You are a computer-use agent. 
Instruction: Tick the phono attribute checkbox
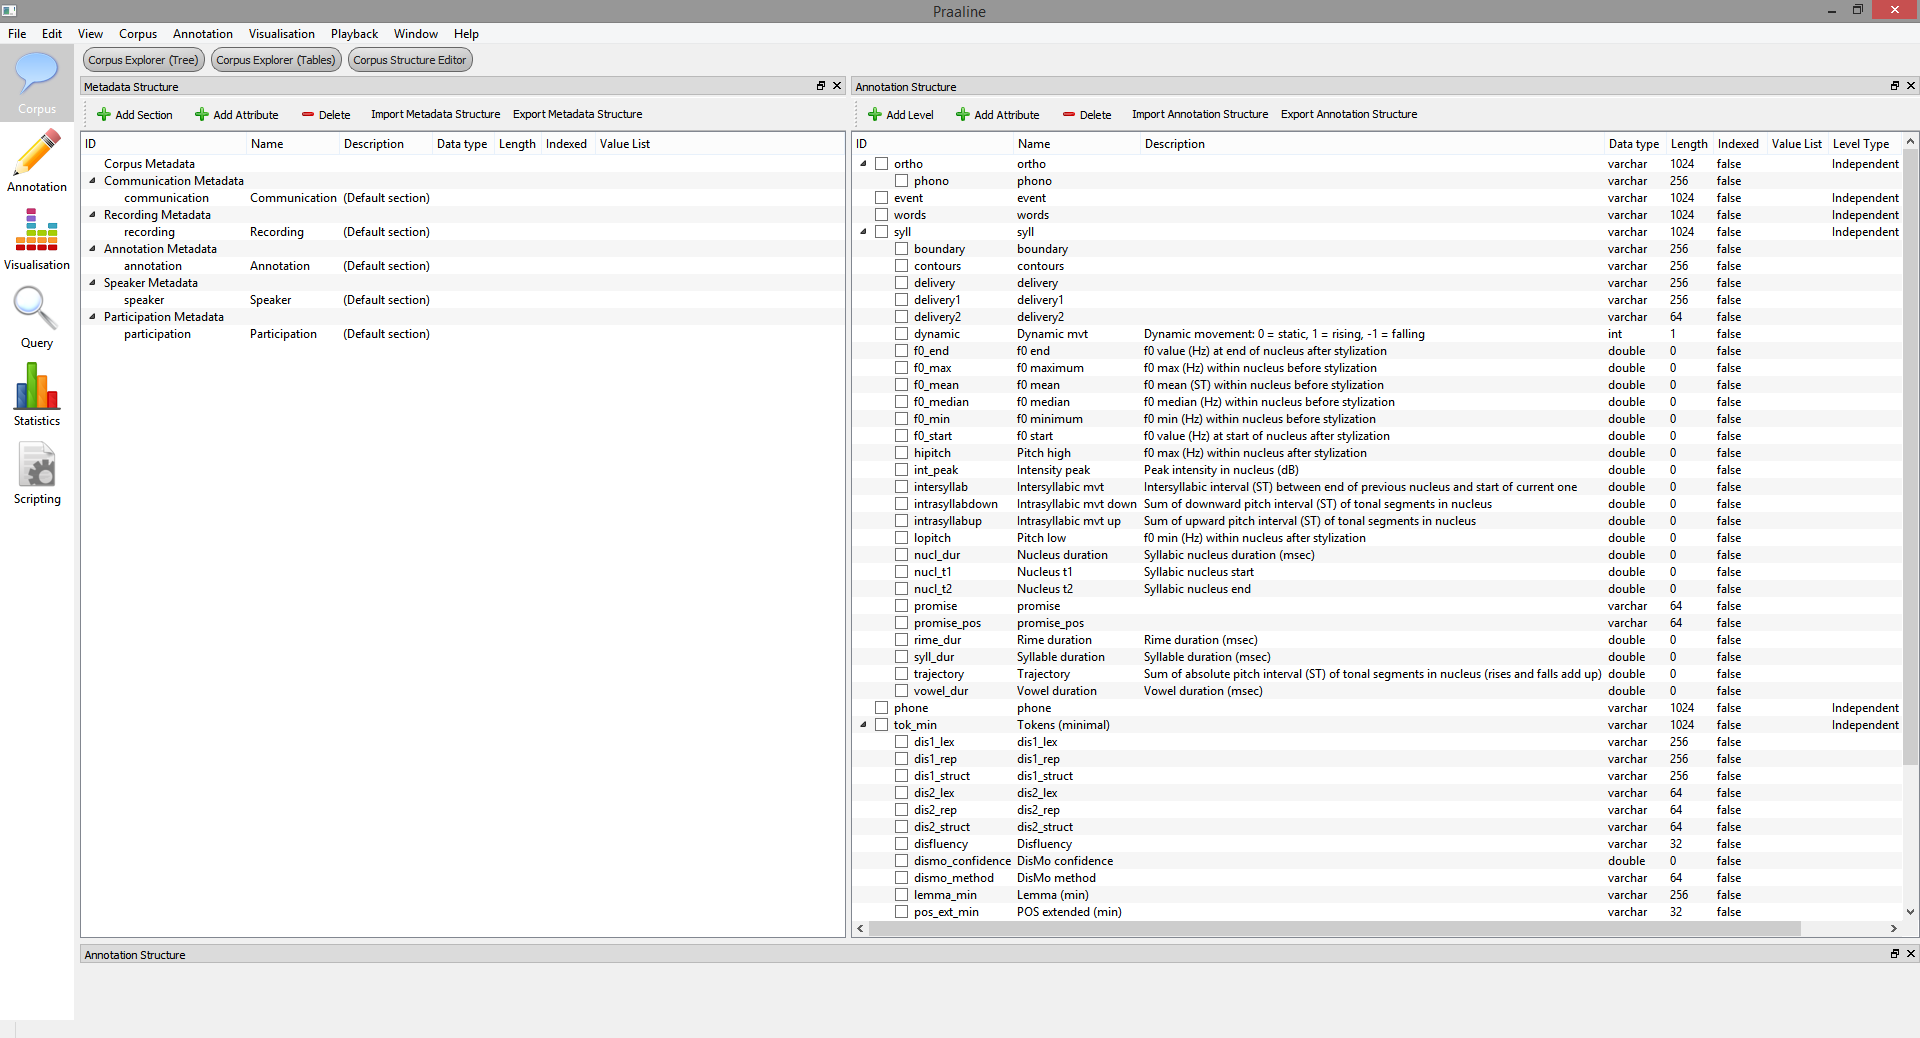(901, 181)
